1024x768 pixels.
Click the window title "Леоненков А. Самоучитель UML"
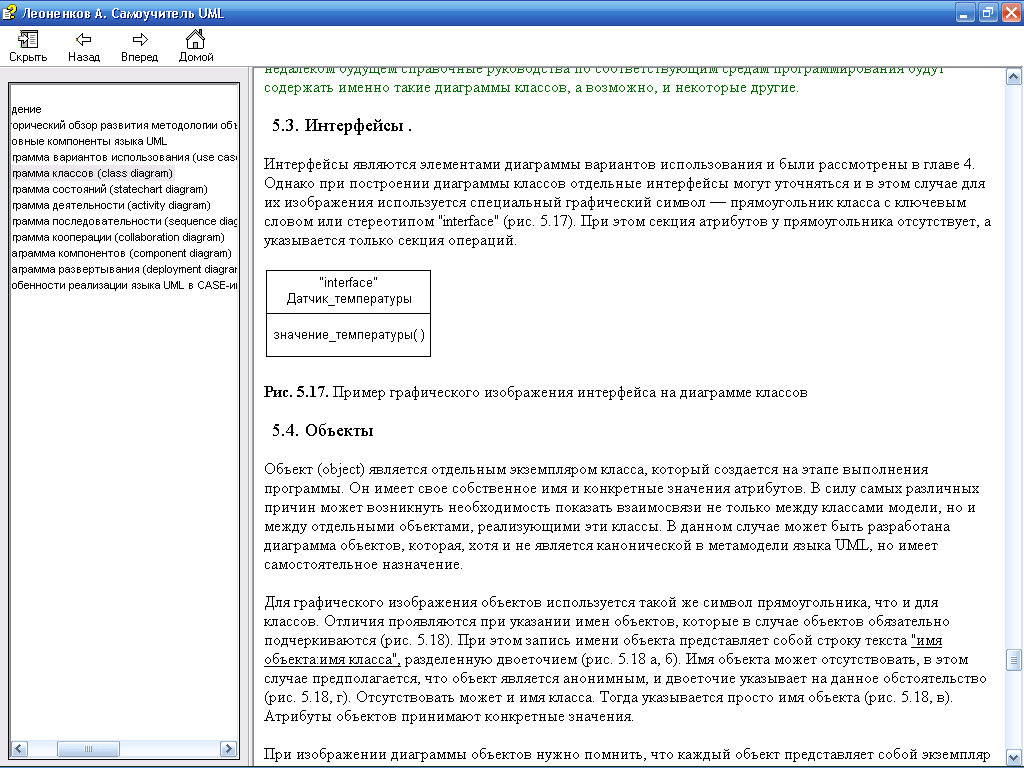pyautogui.click(x=123, y=13)
